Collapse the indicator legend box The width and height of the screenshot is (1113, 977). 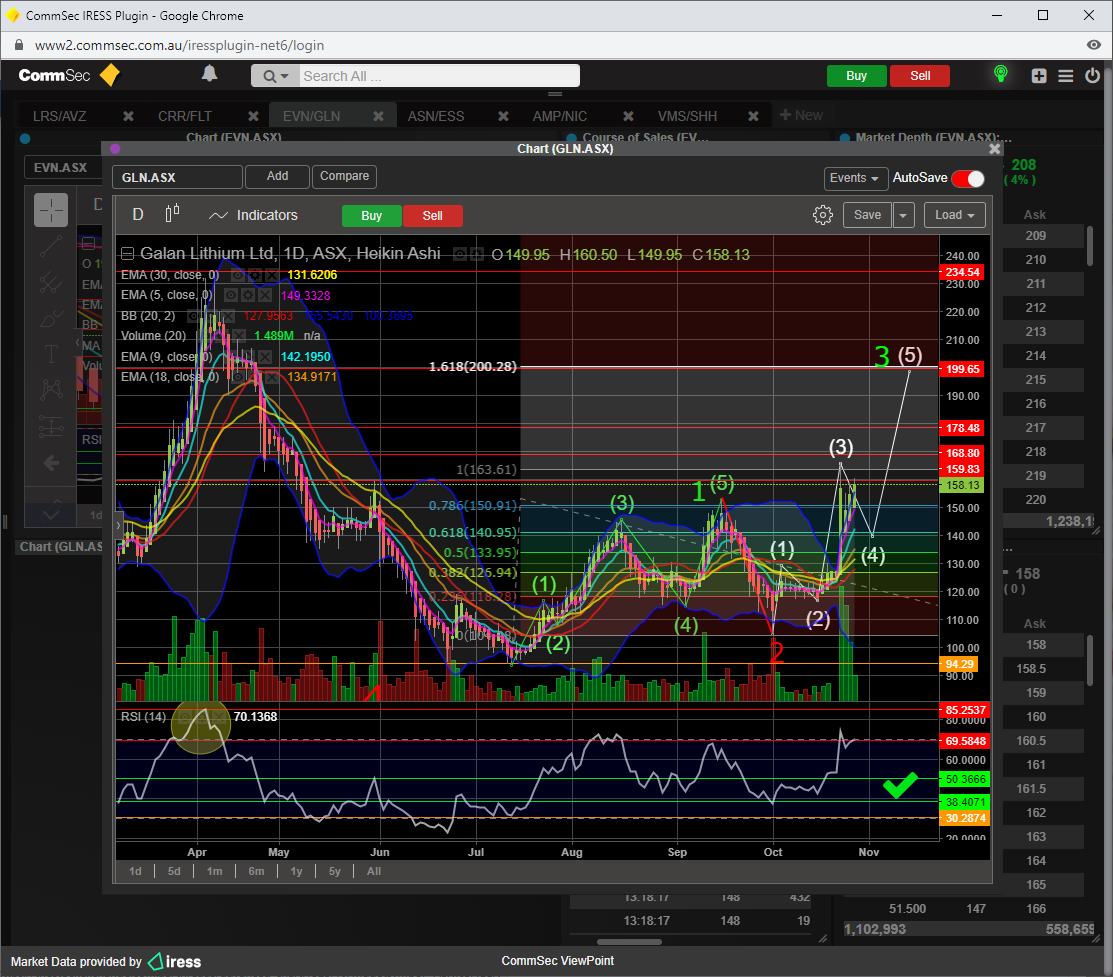pyautogui.click(x=127, y=253)
